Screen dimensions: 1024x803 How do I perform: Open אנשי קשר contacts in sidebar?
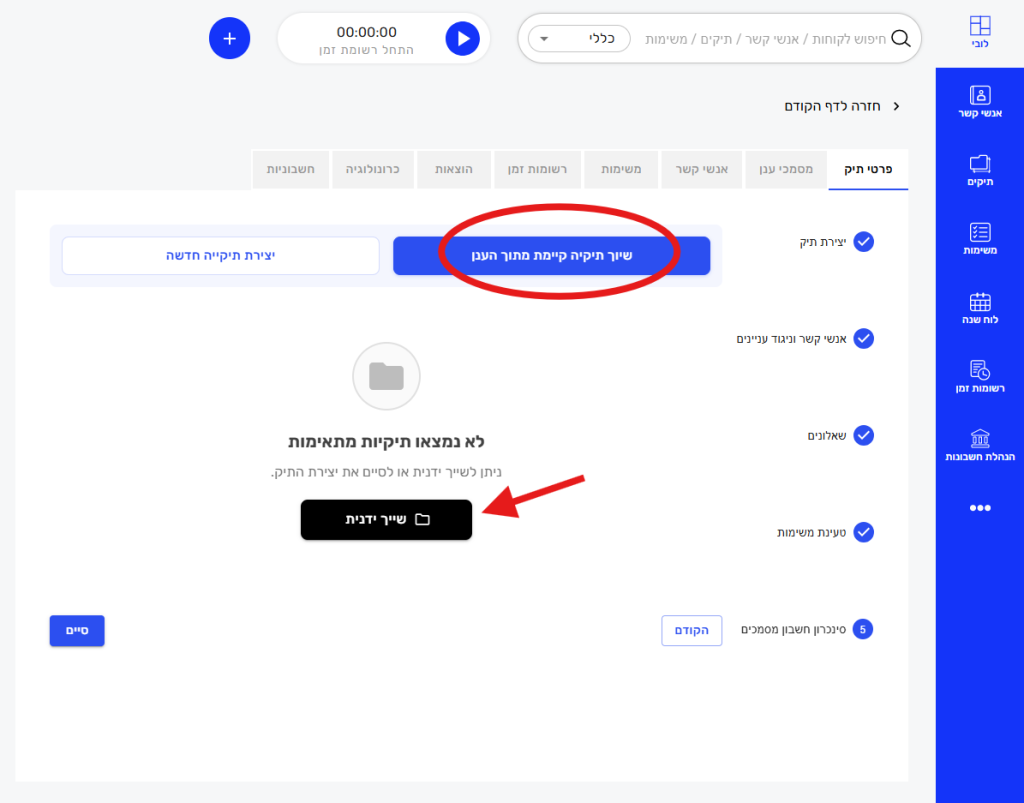(980, 102)
